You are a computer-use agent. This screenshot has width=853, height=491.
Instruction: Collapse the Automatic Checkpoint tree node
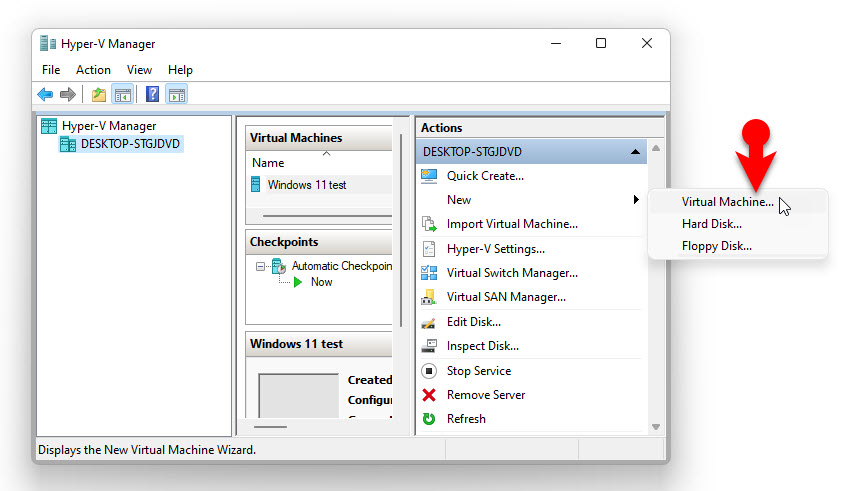click(x=260, y=266)
